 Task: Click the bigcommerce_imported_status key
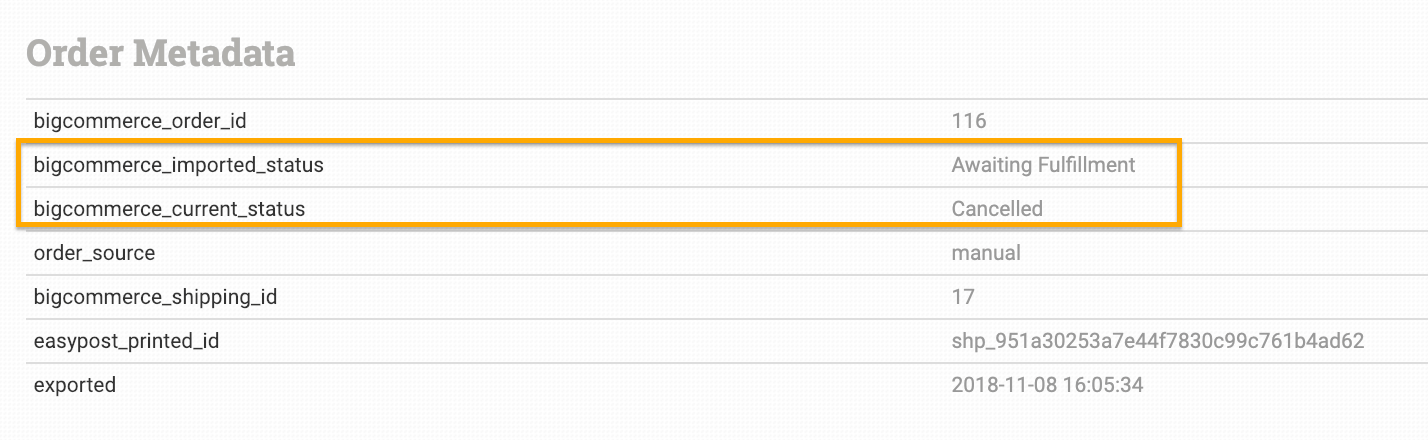point(179,165)
